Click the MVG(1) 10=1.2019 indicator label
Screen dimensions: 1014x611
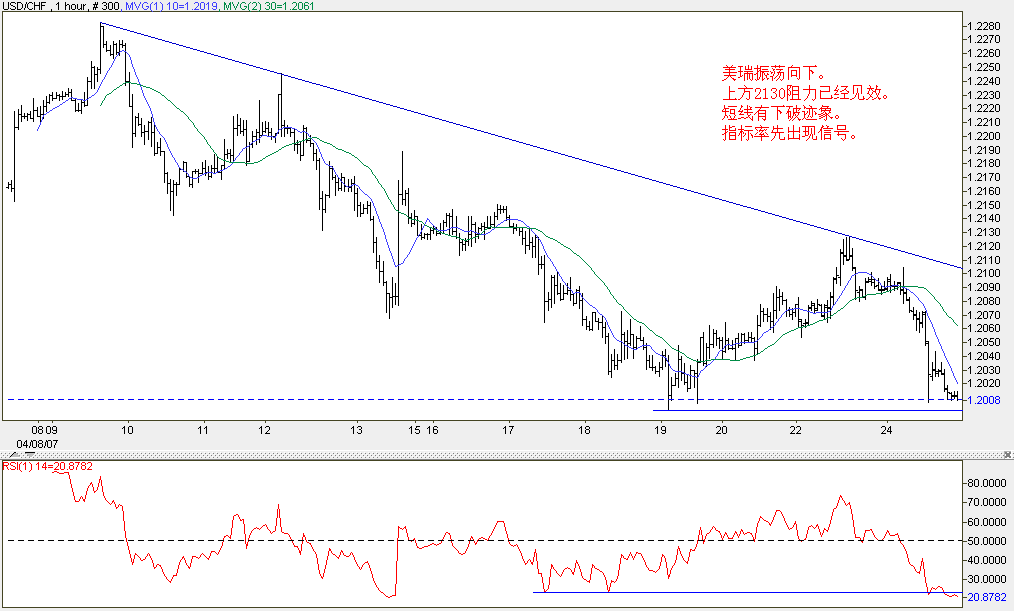click(x=171, y=6)
